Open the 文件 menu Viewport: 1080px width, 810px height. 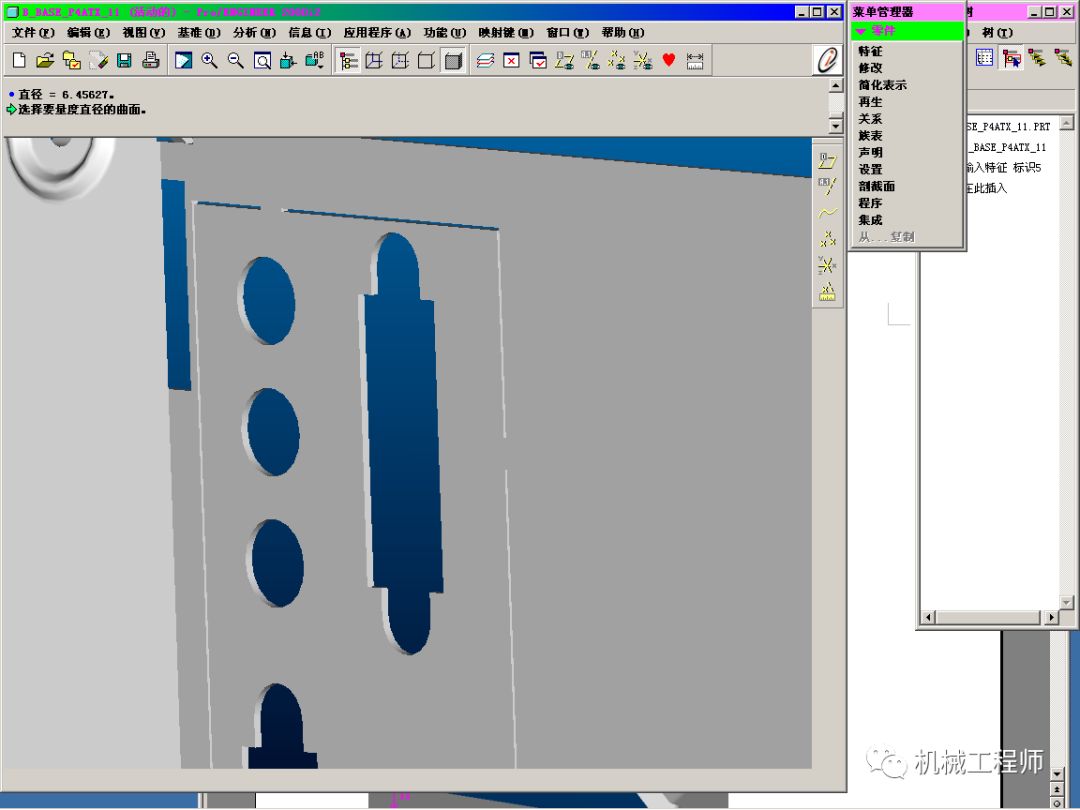[33, 32]
